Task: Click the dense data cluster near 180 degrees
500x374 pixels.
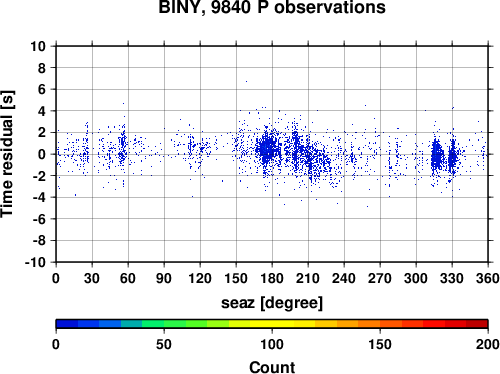Action: point(268,149)
